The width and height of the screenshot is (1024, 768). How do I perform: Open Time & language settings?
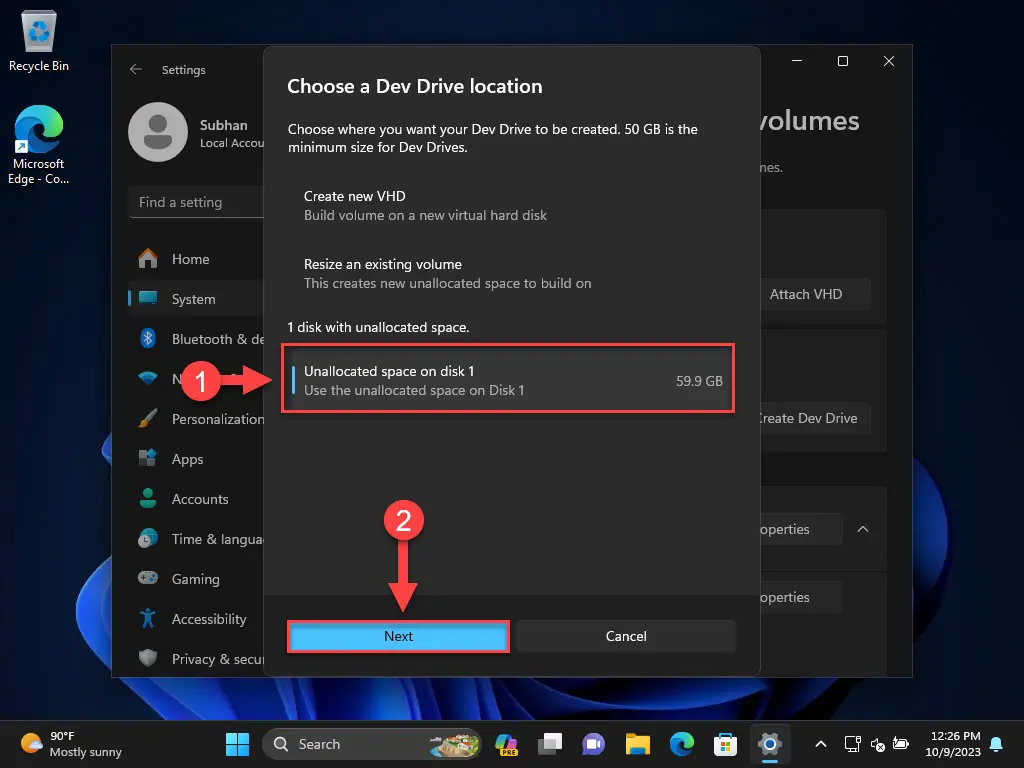point(196,539)
